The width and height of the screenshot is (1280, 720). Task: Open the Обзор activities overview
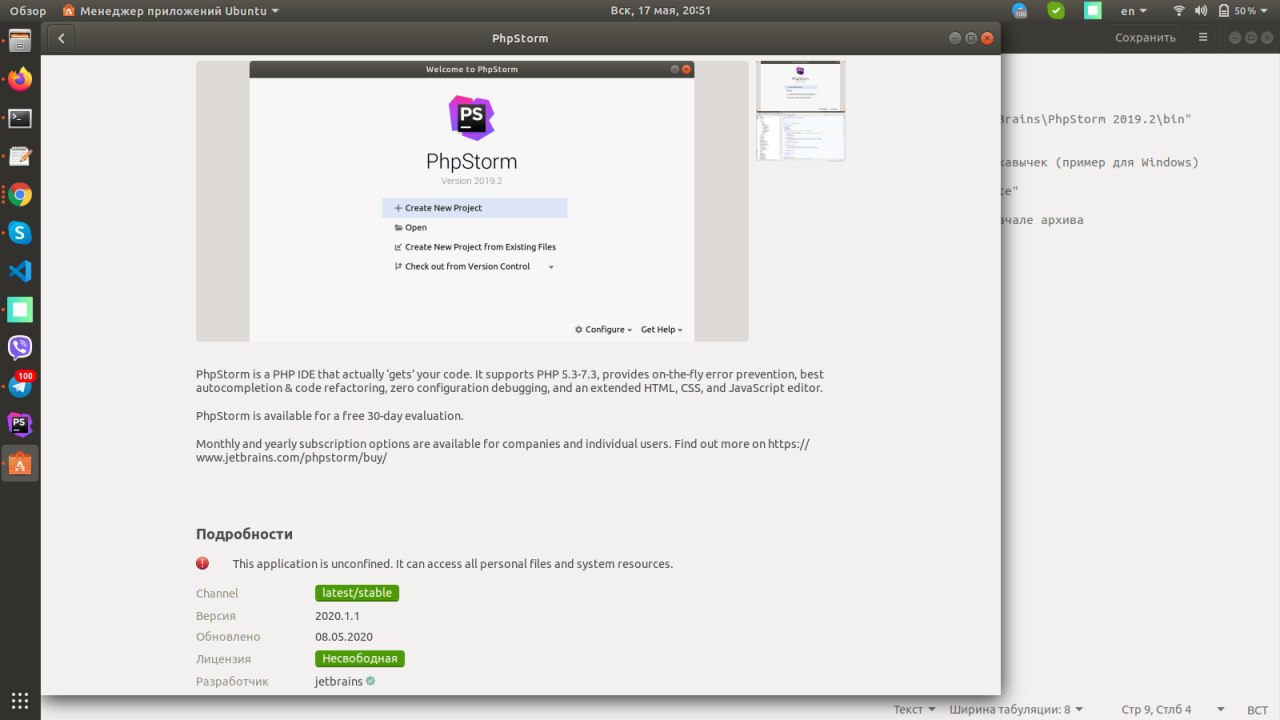tap(28, 10)
